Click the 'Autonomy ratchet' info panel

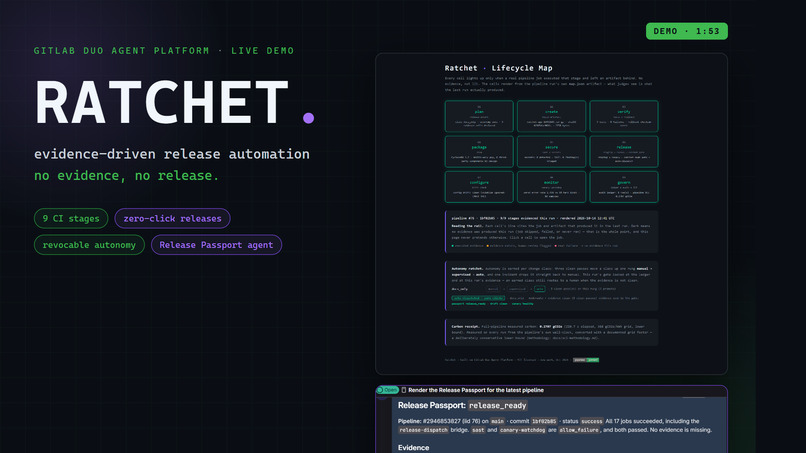552,285
